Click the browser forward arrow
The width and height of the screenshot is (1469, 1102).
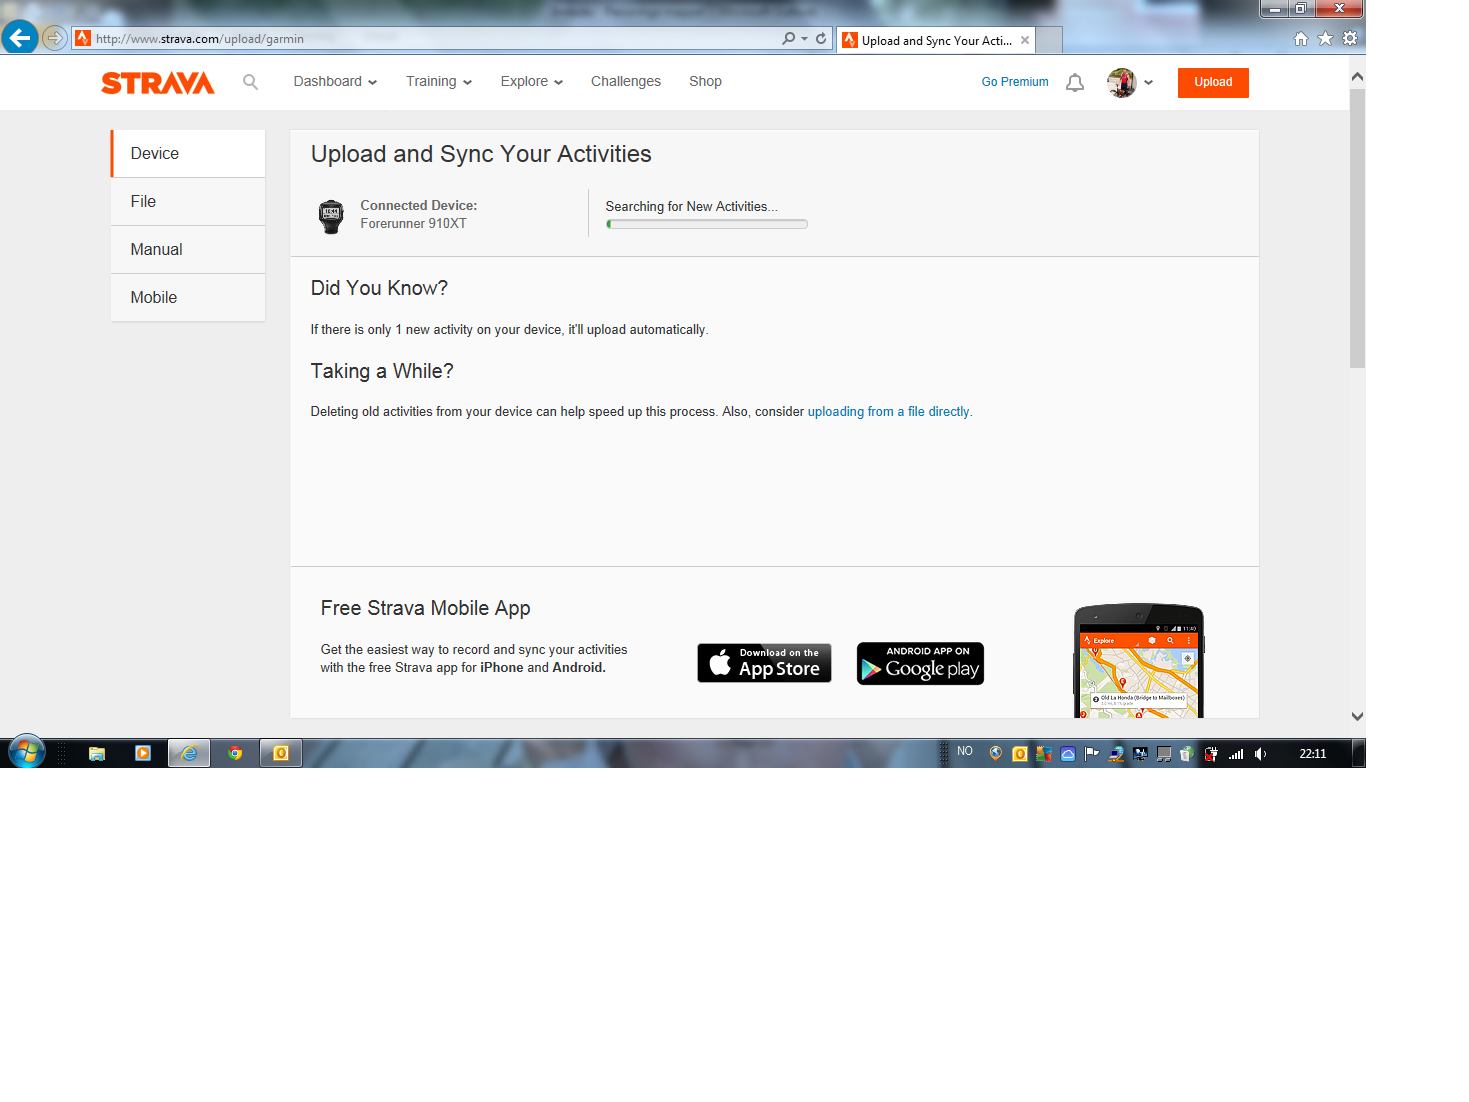pos(55,38)
